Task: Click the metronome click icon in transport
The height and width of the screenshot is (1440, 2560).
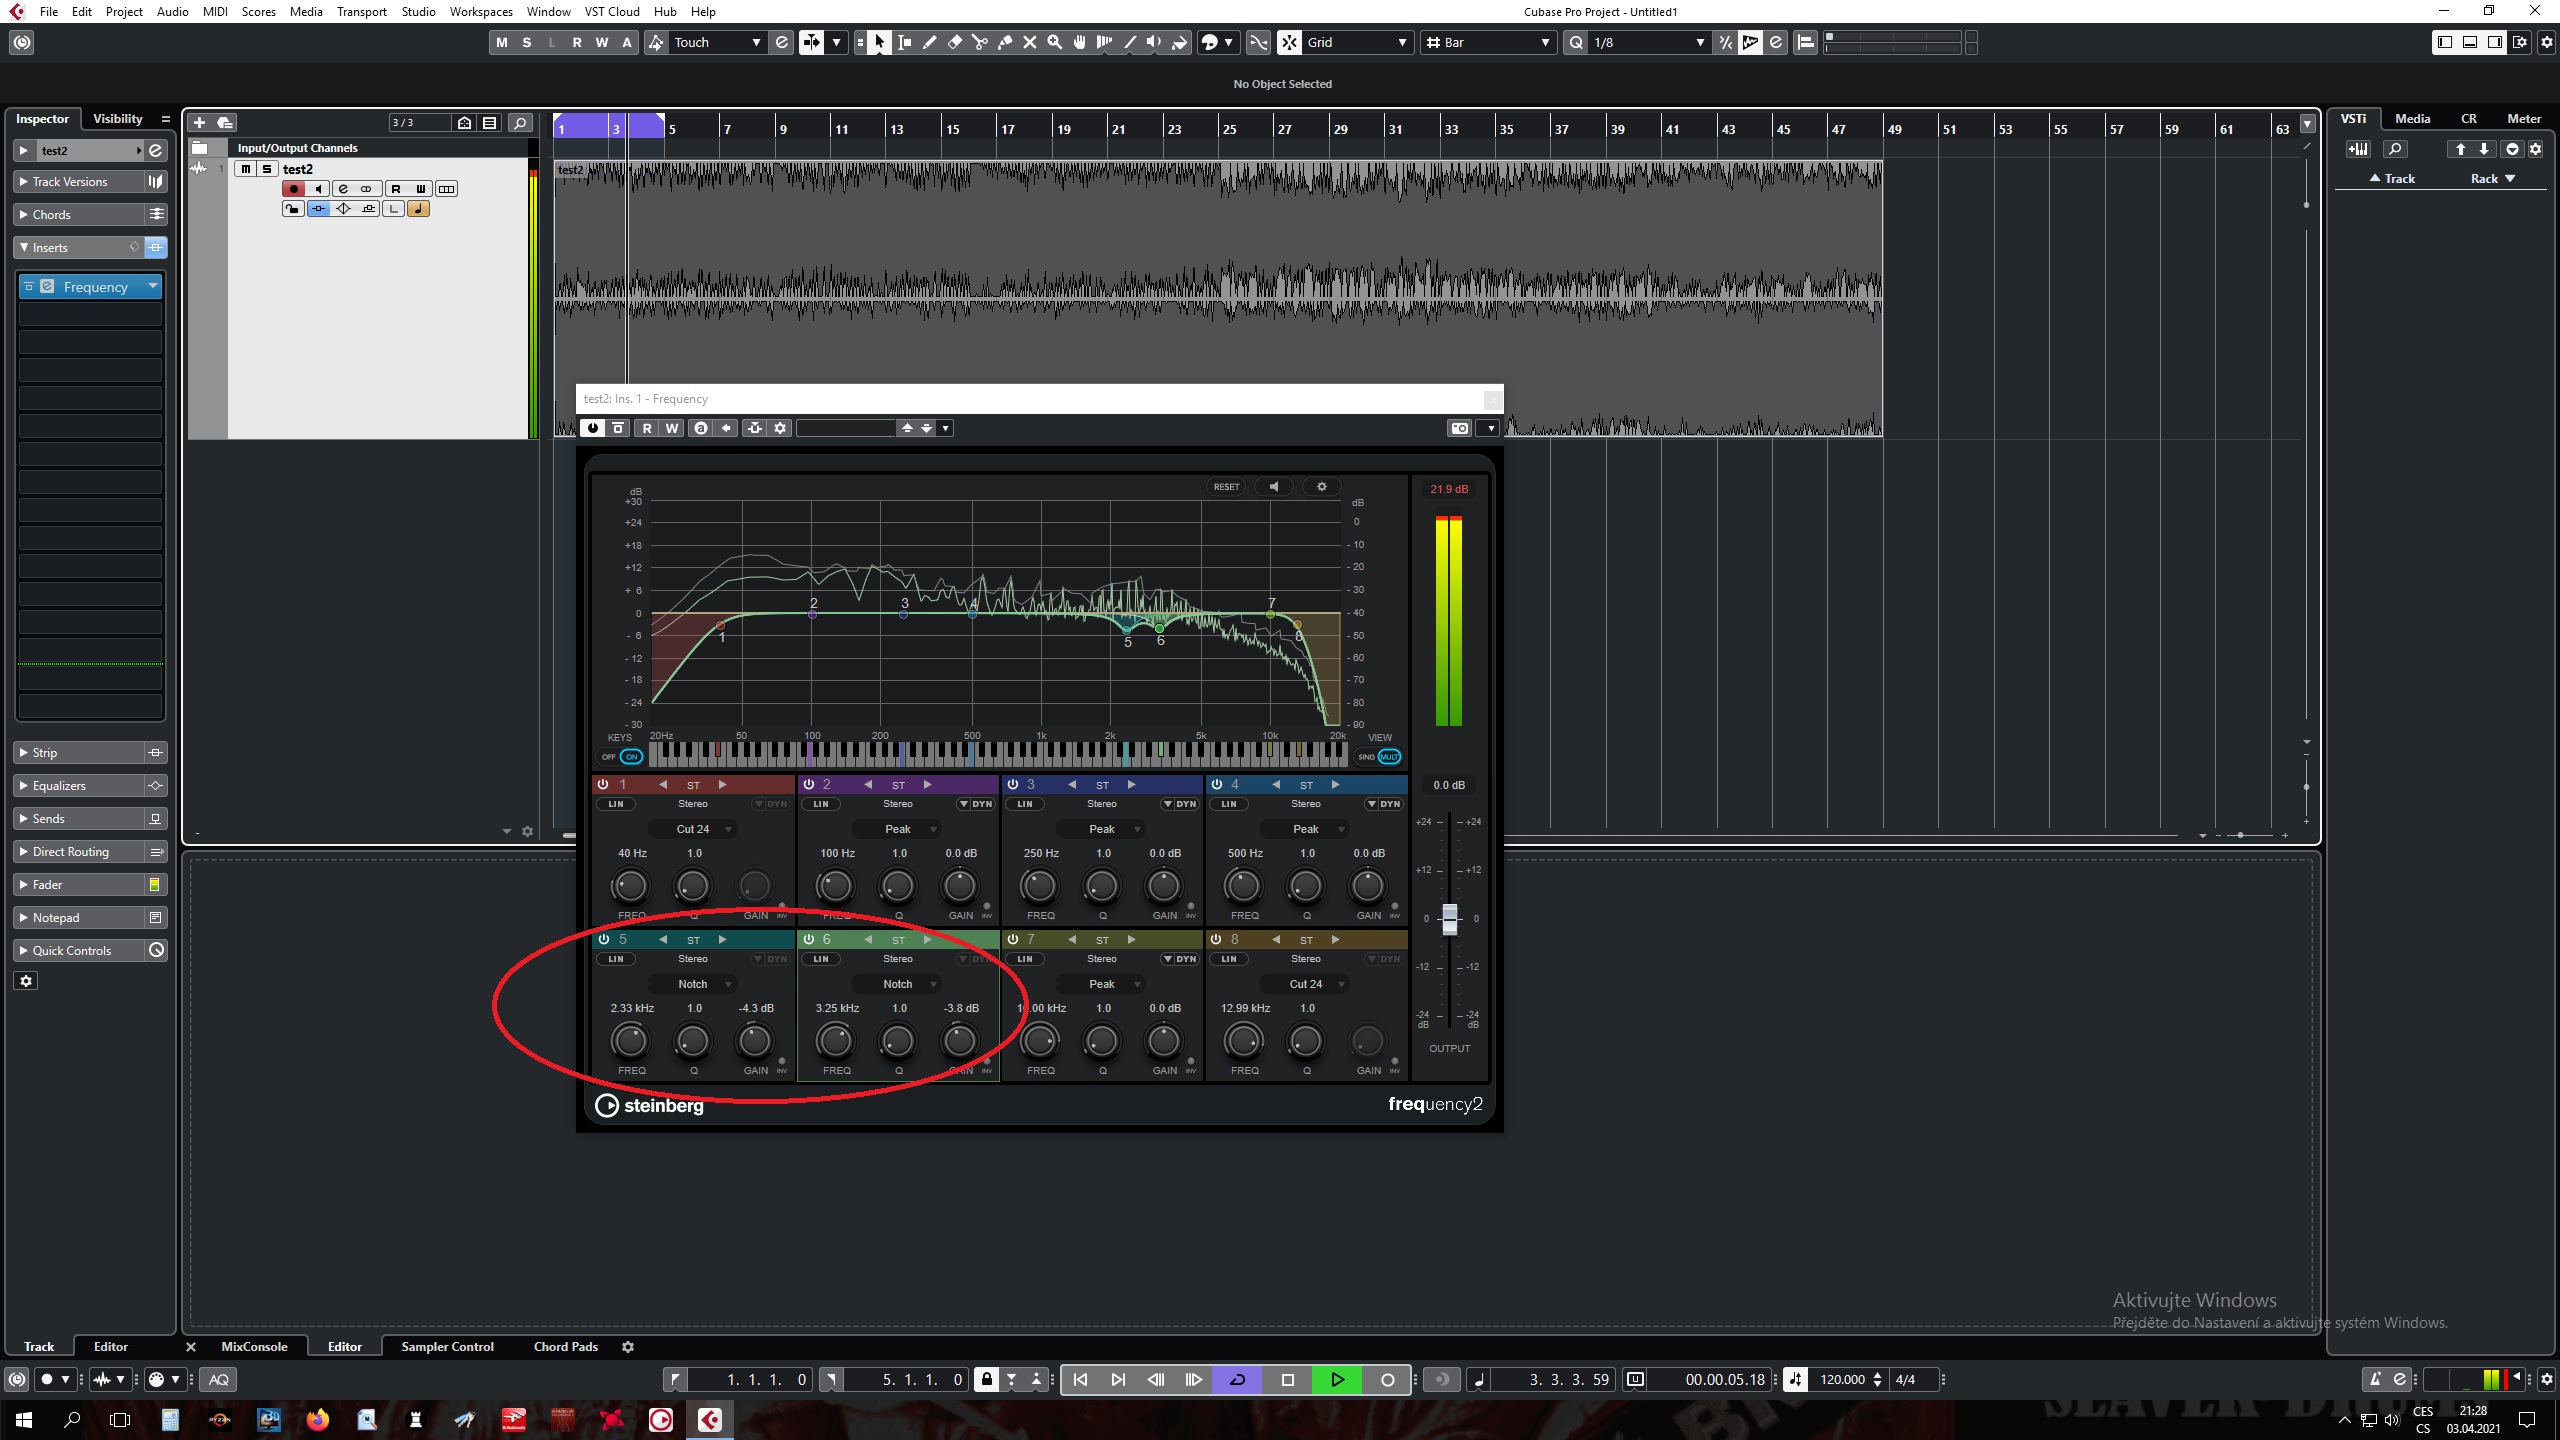Action: (2375, 1380)
